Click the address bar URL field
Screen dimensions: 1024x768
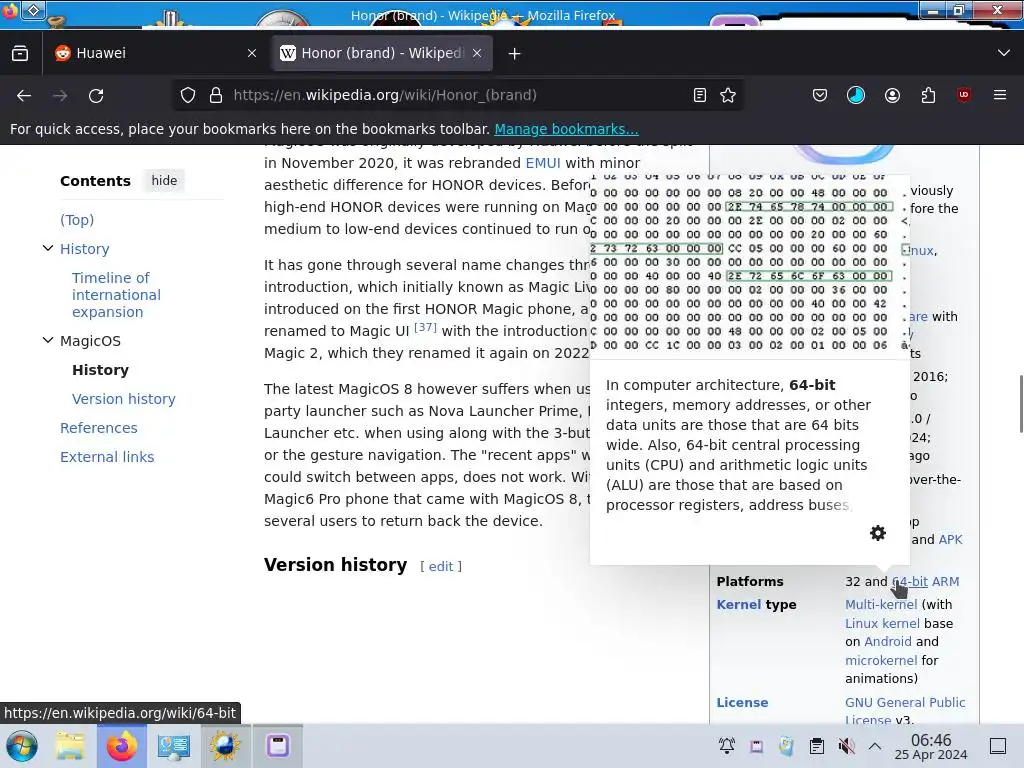457,95
